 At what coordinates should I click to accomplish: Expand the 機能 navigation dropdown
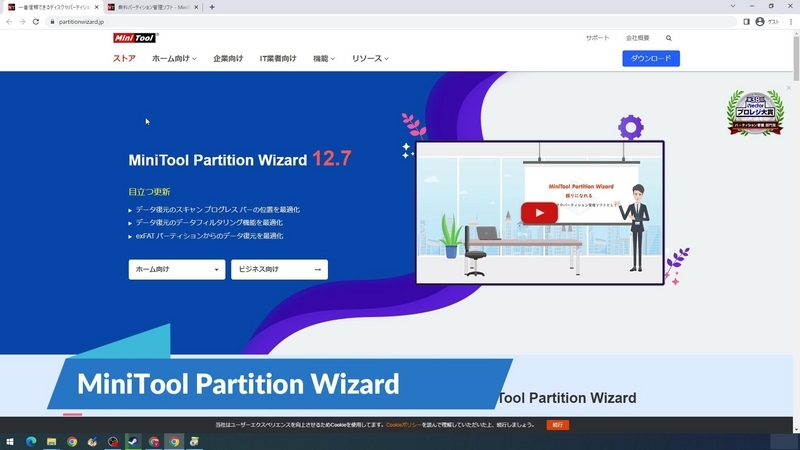pyautogui.click(x=324, y=59)
